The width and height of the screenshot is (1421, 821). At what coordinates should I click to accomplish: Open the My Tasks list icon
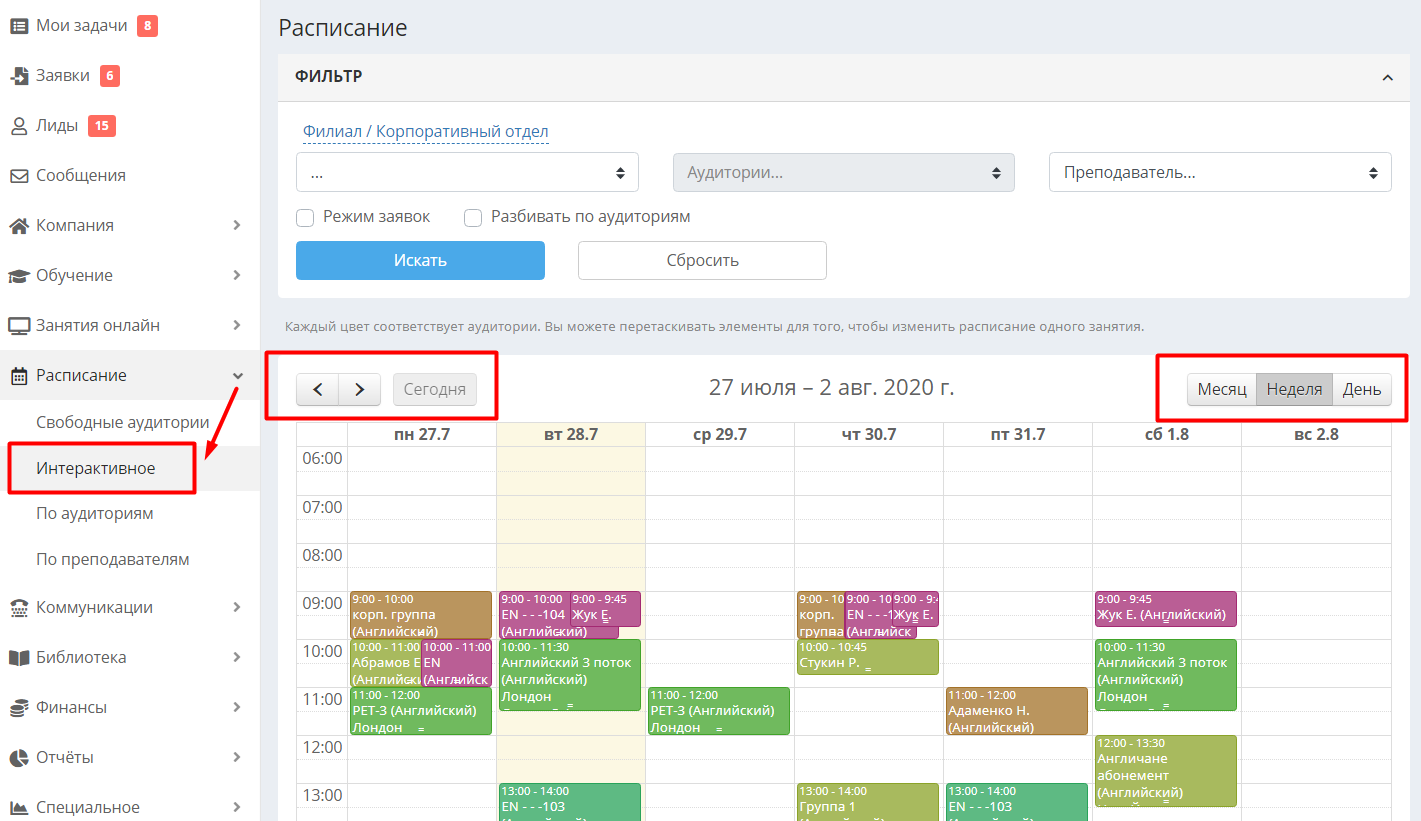pyautogui.click(x=19, y=26)
